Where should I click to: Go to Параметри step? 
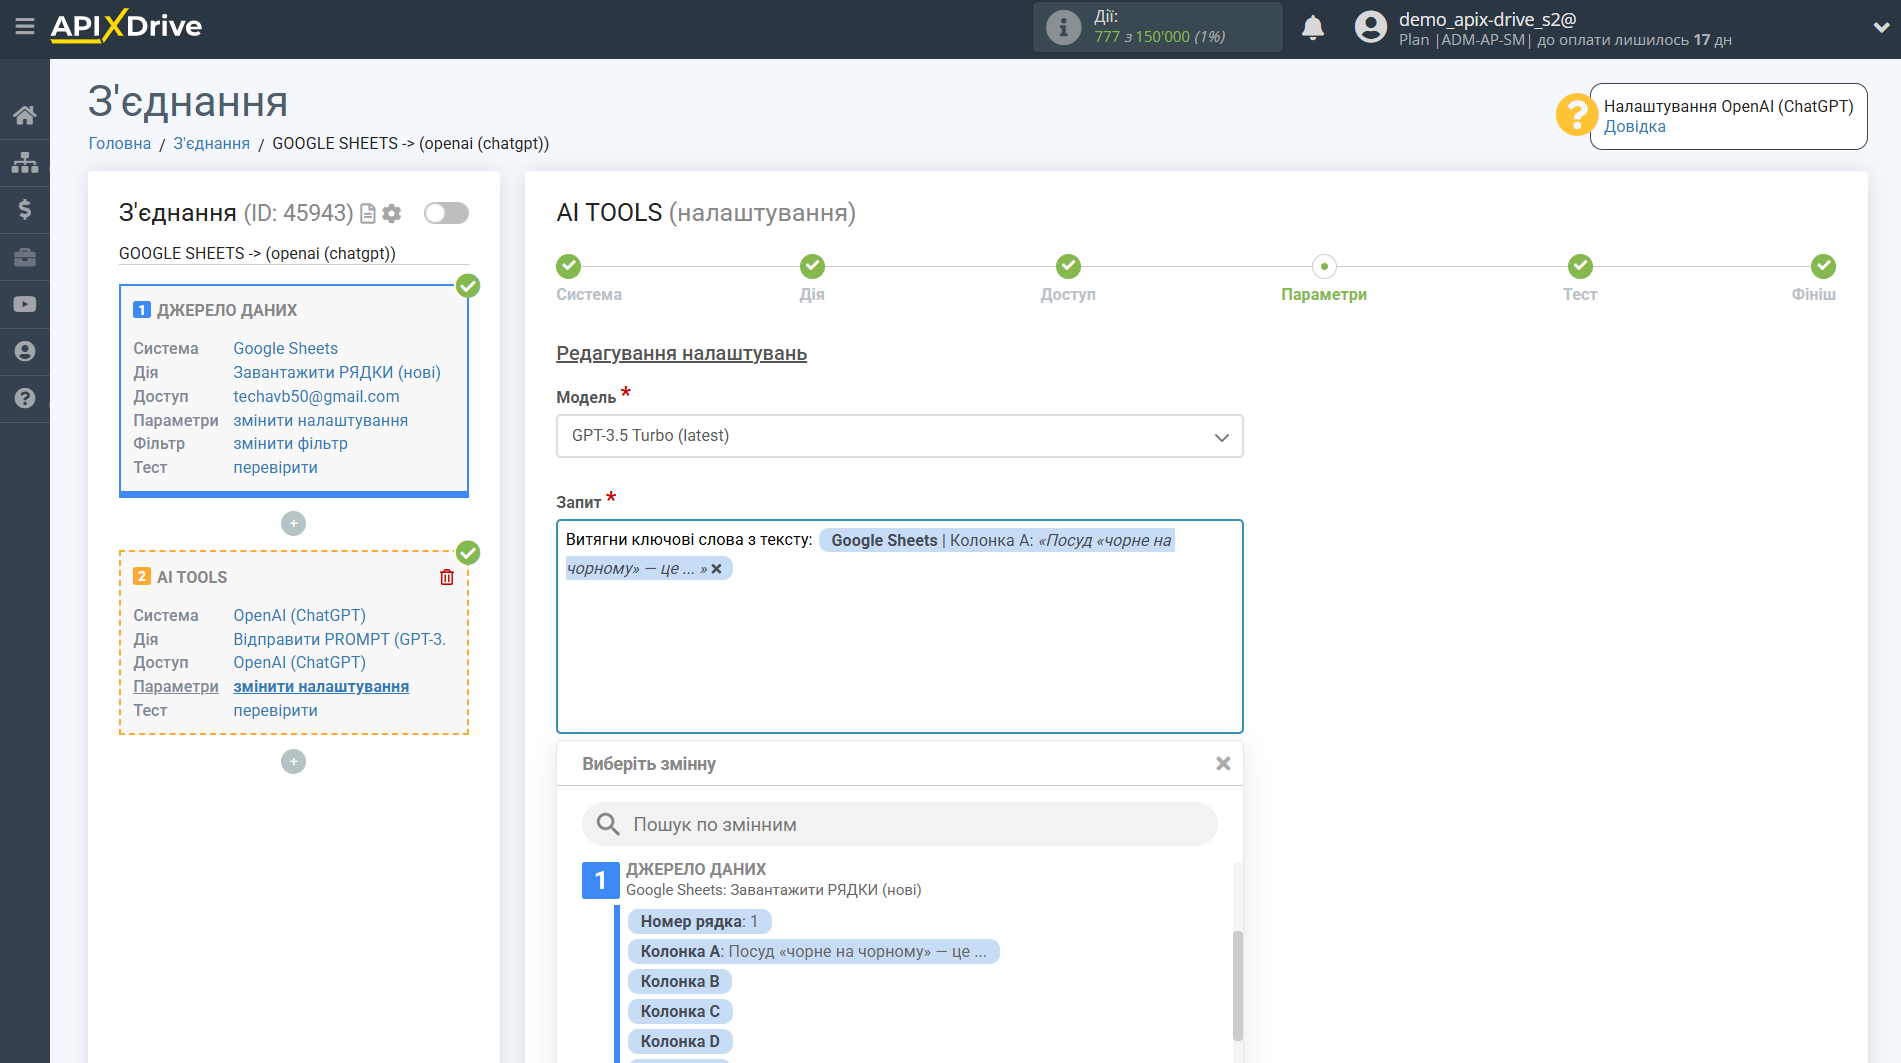[1324, 266]
